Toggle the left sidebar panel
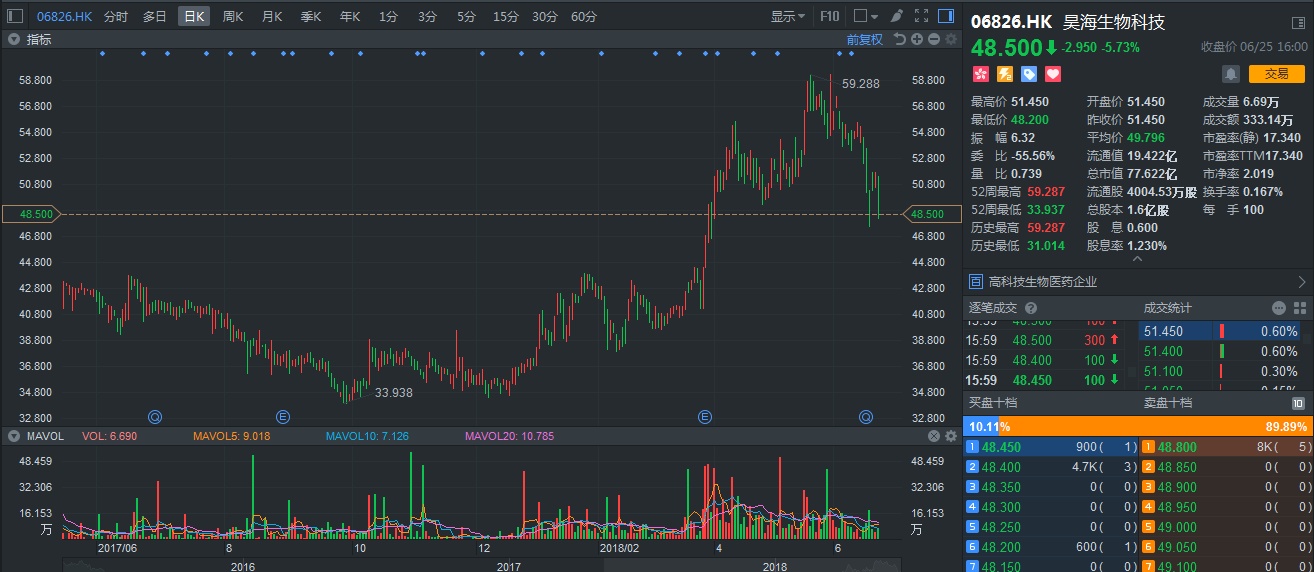The width and height of the screenshot is (1314, 572). (x=15, y=16)
